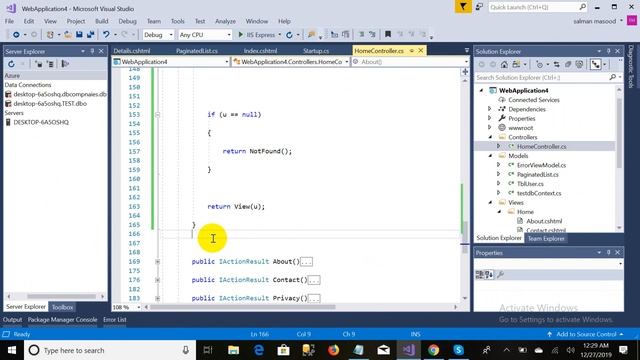Click the Solution Explorer Home icon
This screenshot has height=360, width=640.
tap(504, 64)
